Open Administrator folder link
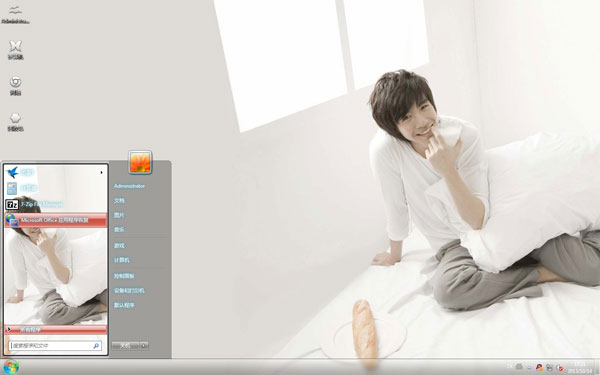 tap(129, 186)
